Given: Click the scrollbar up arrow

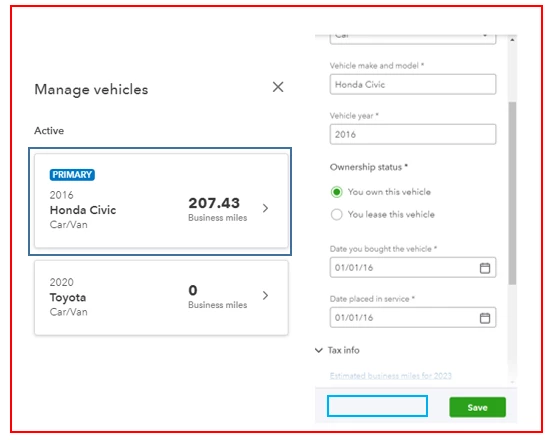Looking at the screenshot, I should [512, 40].
